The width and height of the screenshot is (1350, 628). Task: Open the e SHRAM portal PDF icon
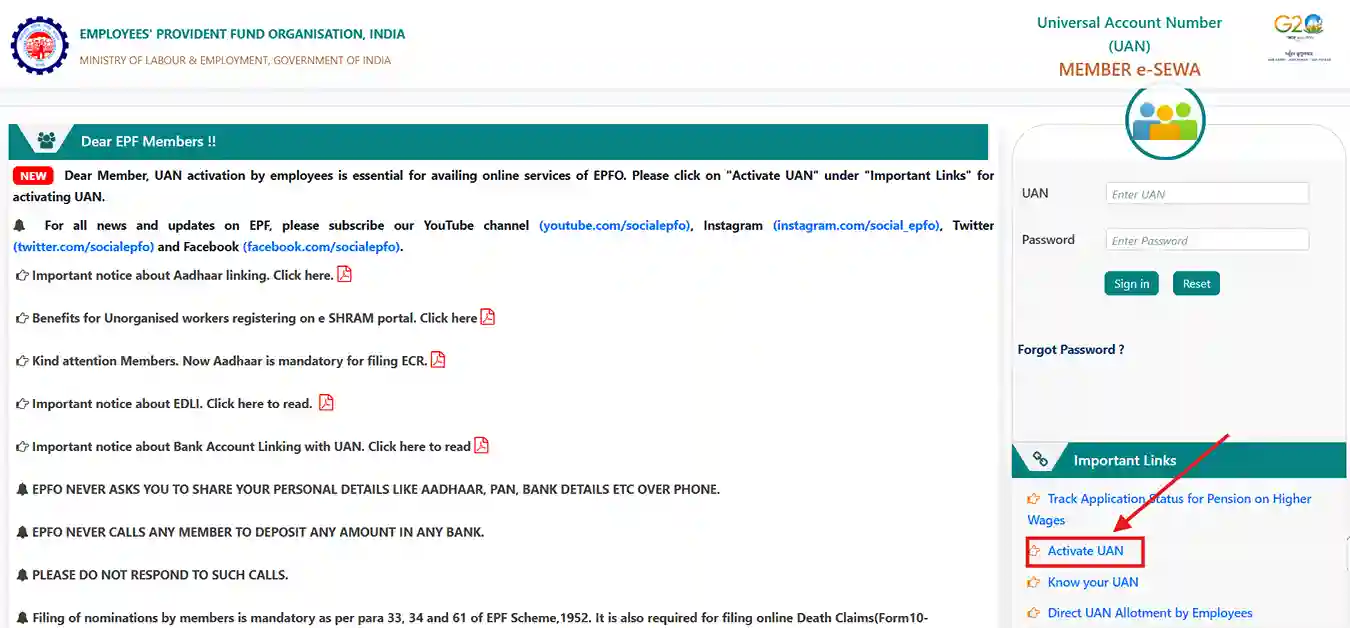[x=488, y=317]
